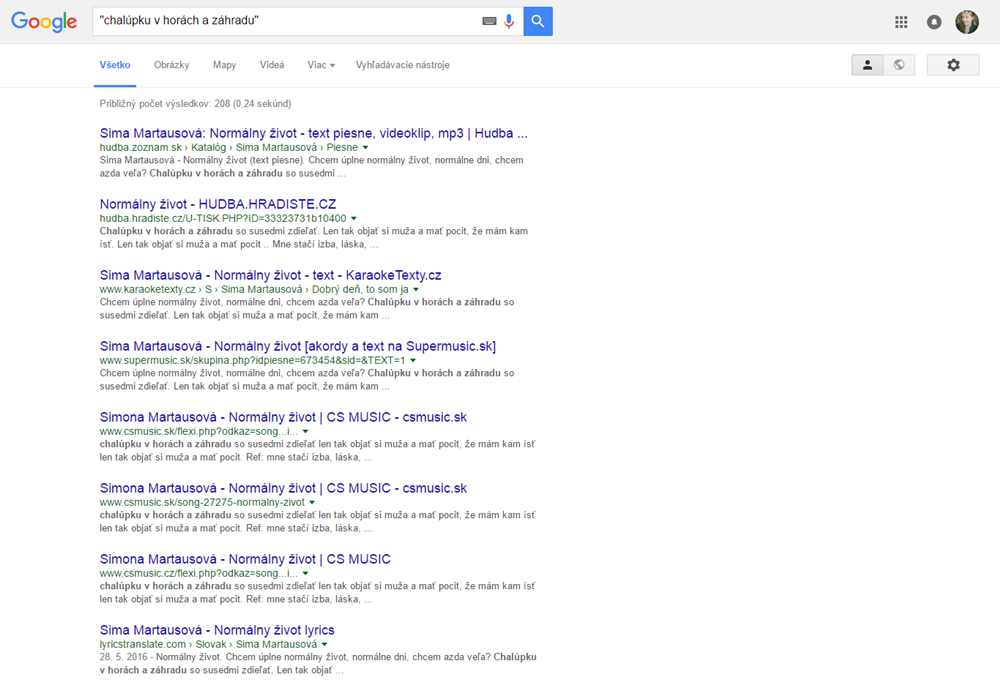This screenshot has width=1000, height=682.
Task: Open Normálny život lyrics result
Action: point(217,630)
